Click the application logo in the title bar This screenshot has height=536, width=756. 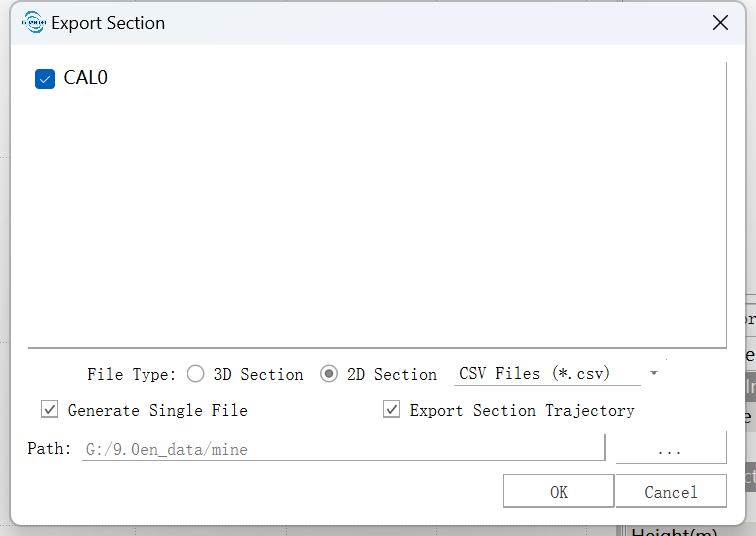(34, 22)
